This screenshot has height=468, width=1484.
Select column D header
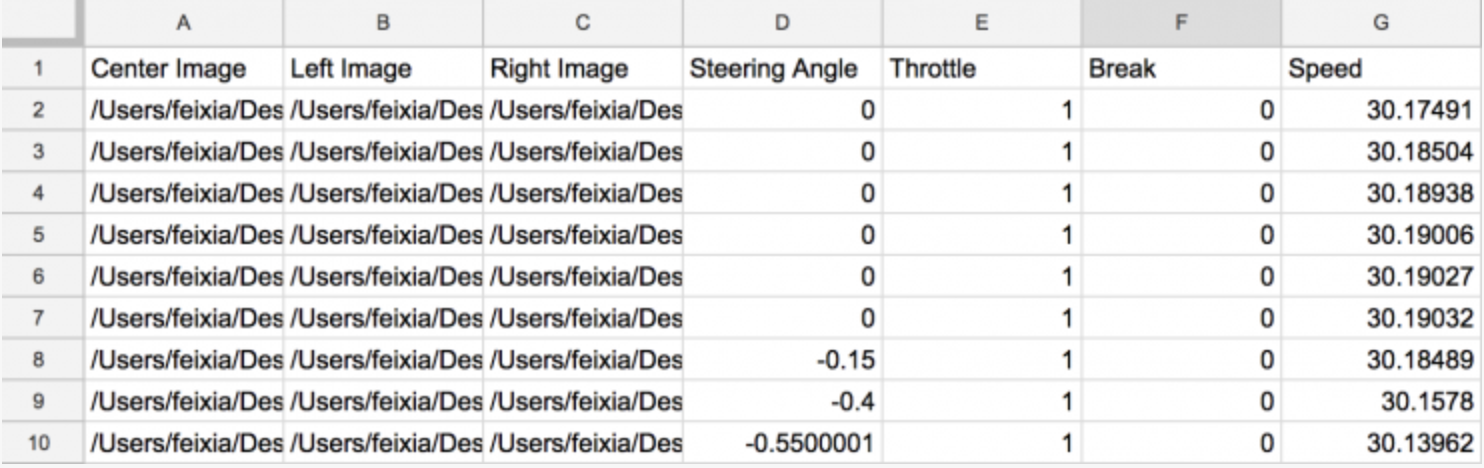783,23
